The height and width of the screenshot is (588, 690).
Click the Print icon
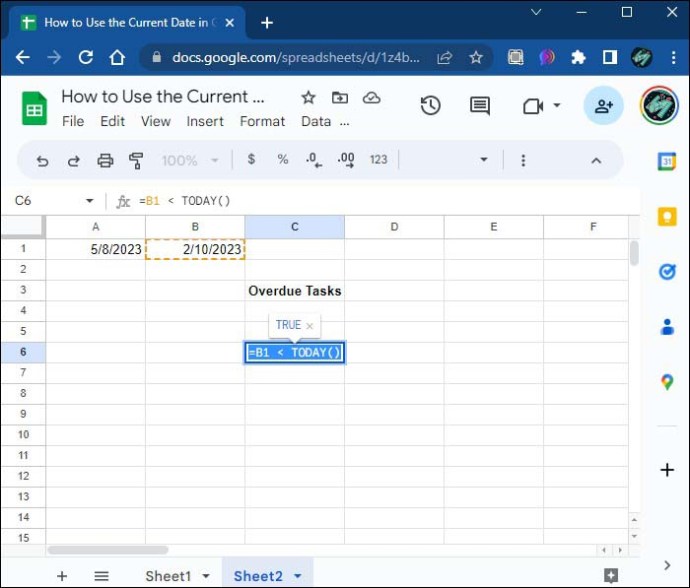105,161
